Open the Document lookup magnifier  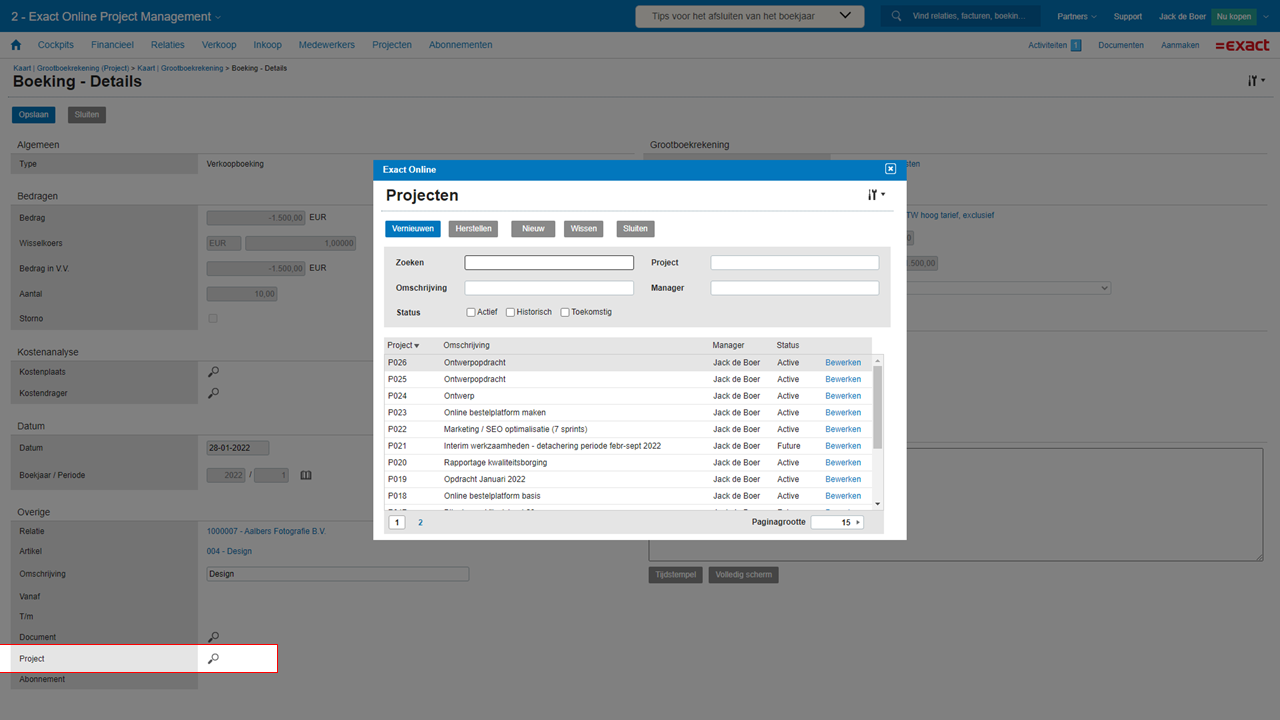(213, 637)
